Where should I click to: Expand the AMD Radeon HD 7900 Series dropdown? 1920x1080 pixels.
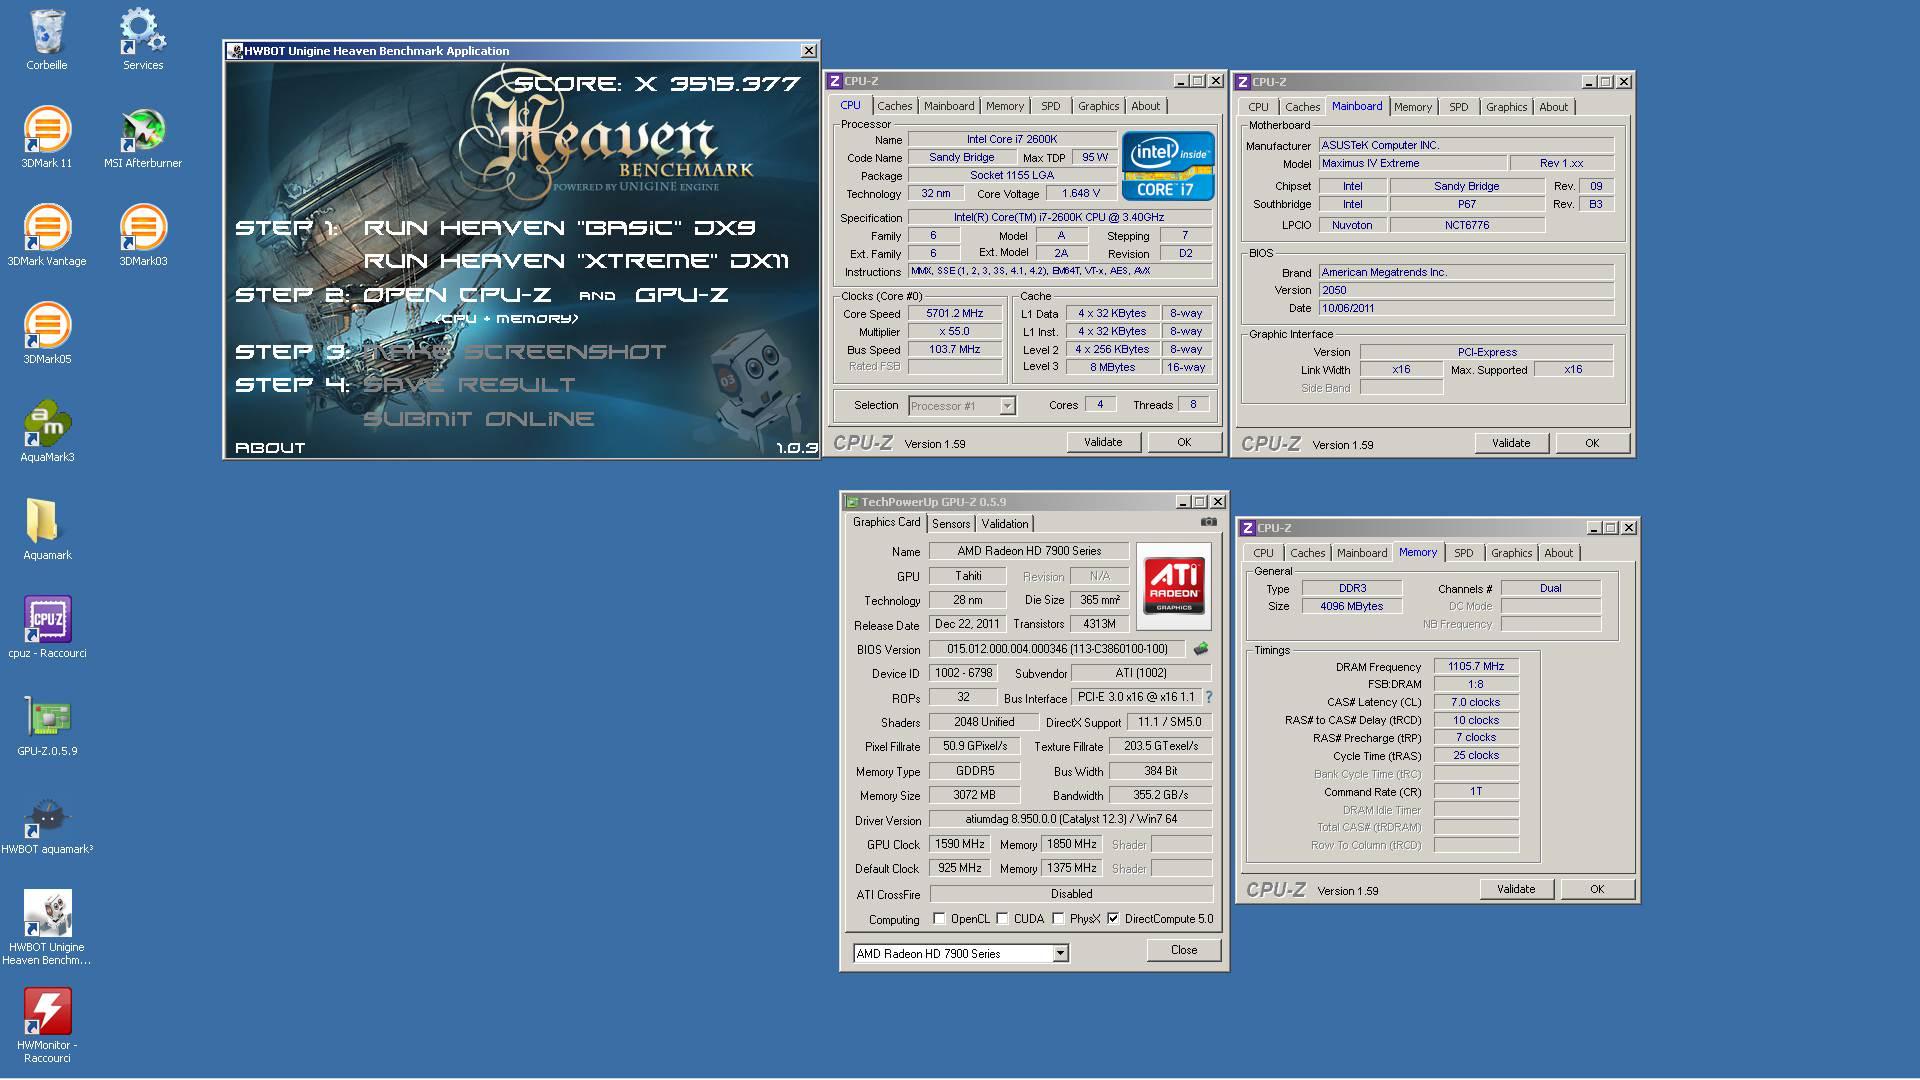click(1060, 954)
